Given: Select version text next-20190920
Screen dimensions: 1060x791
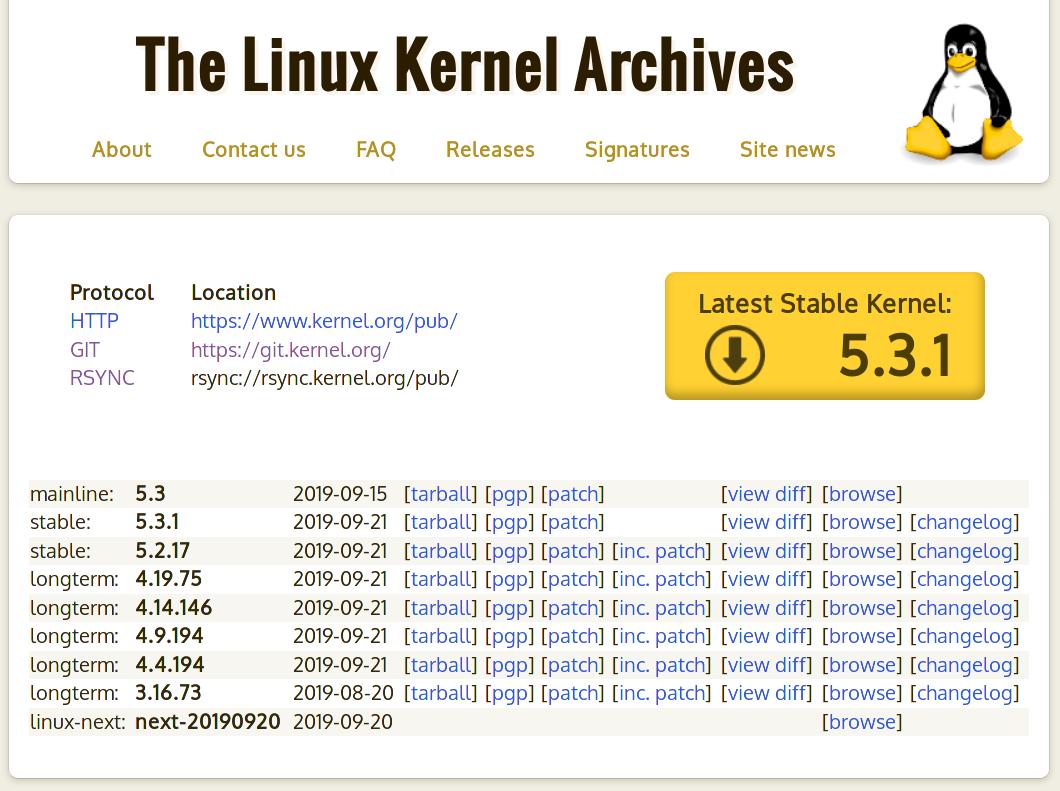Looking at the screenshot, I should point(208,722).
